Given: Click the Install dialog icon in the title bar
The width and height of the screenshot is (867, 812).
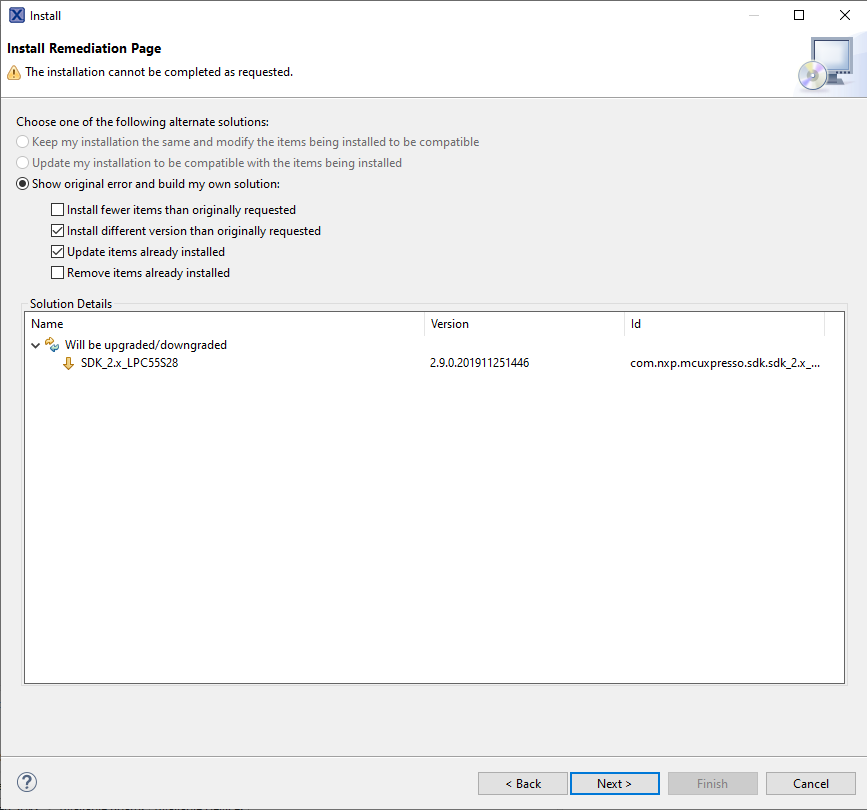Looking at the screenshot, I should pyautogui.click(x=14, y=15).
